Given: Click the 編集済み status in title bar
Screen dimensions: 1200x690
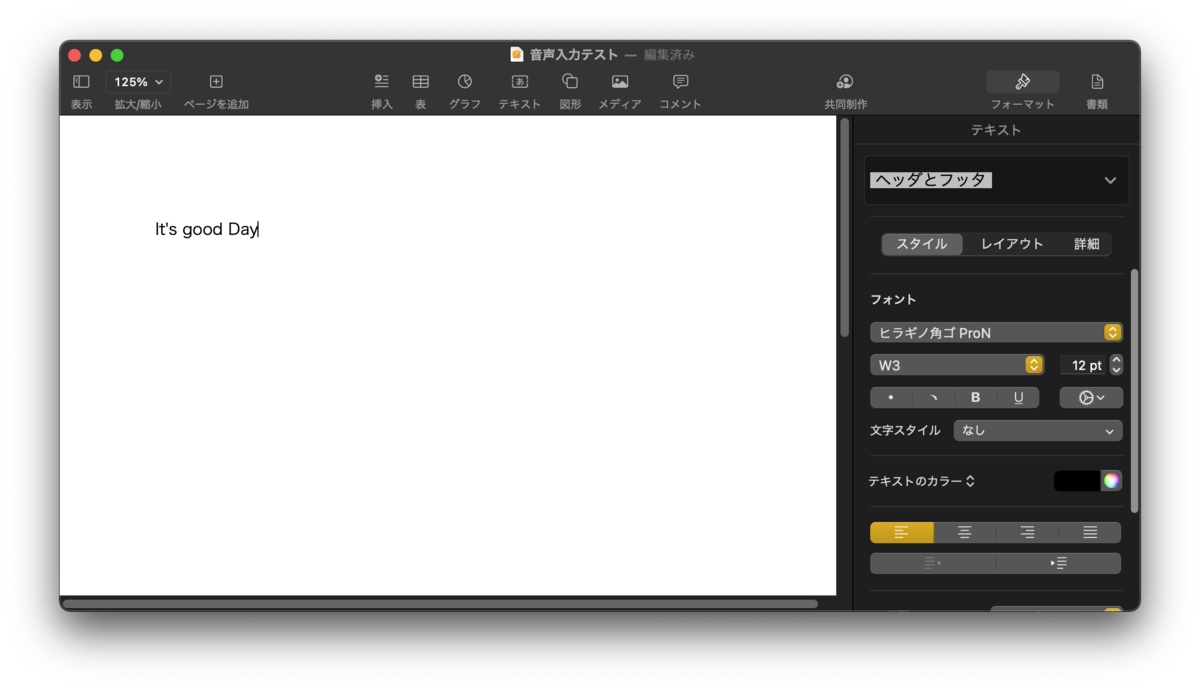Looking at the screenshot, I should pos(669,55).
